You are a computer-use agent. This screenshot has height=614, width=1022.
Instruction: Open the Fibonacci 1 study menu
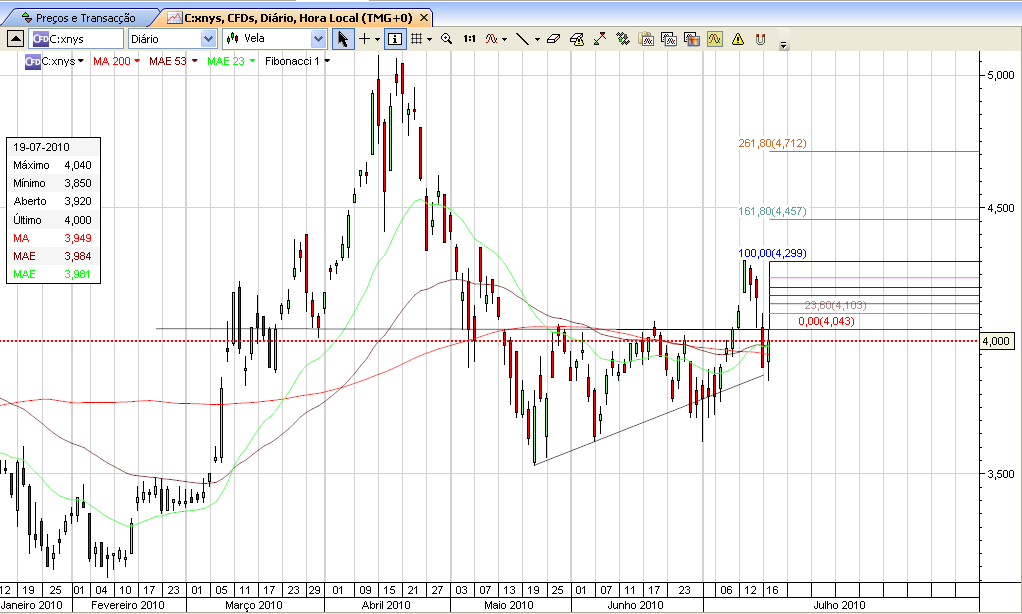point(327,61)
